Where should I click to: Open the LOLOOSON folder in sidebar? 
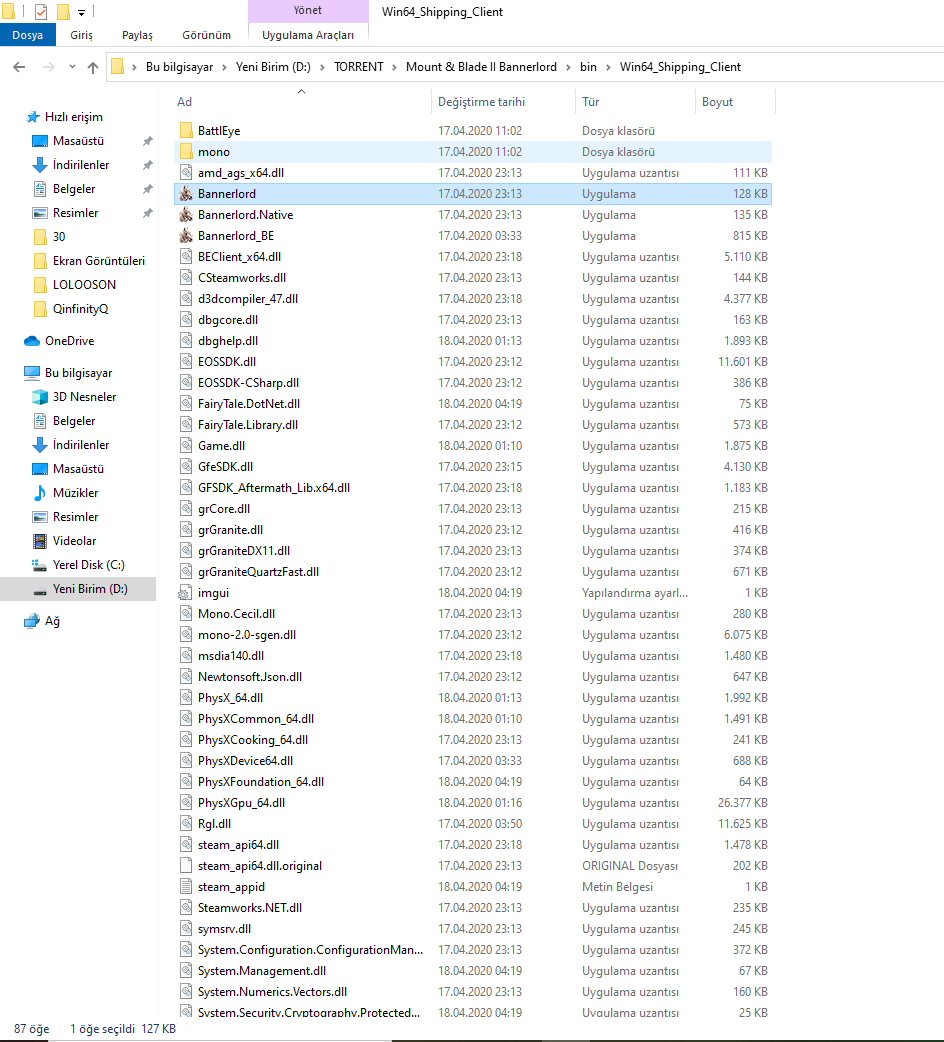(74, 284)
